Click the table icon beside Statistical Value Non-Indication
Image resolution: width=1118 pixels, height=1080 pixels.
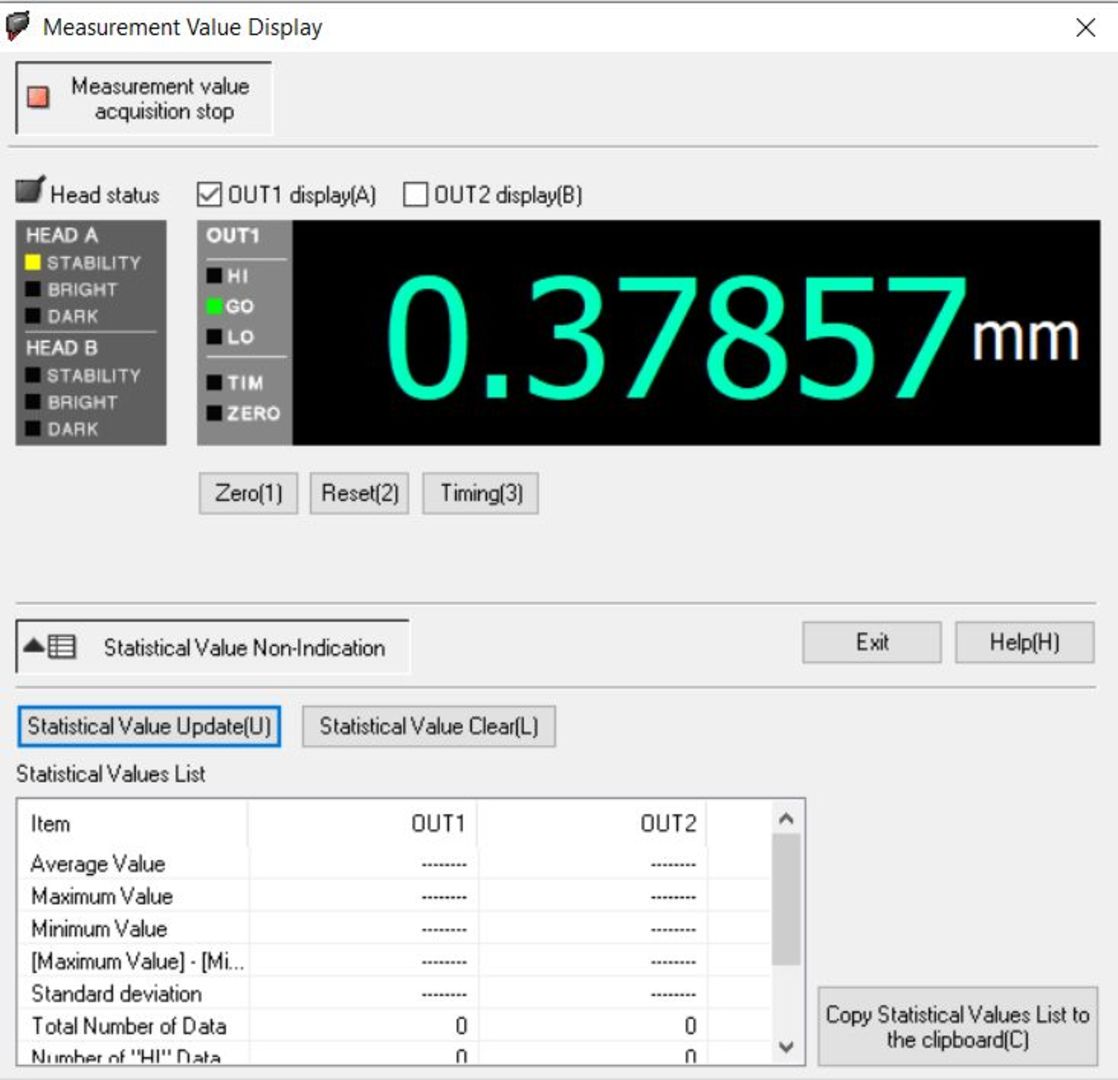pyautogui.click(x=61, y=647)
